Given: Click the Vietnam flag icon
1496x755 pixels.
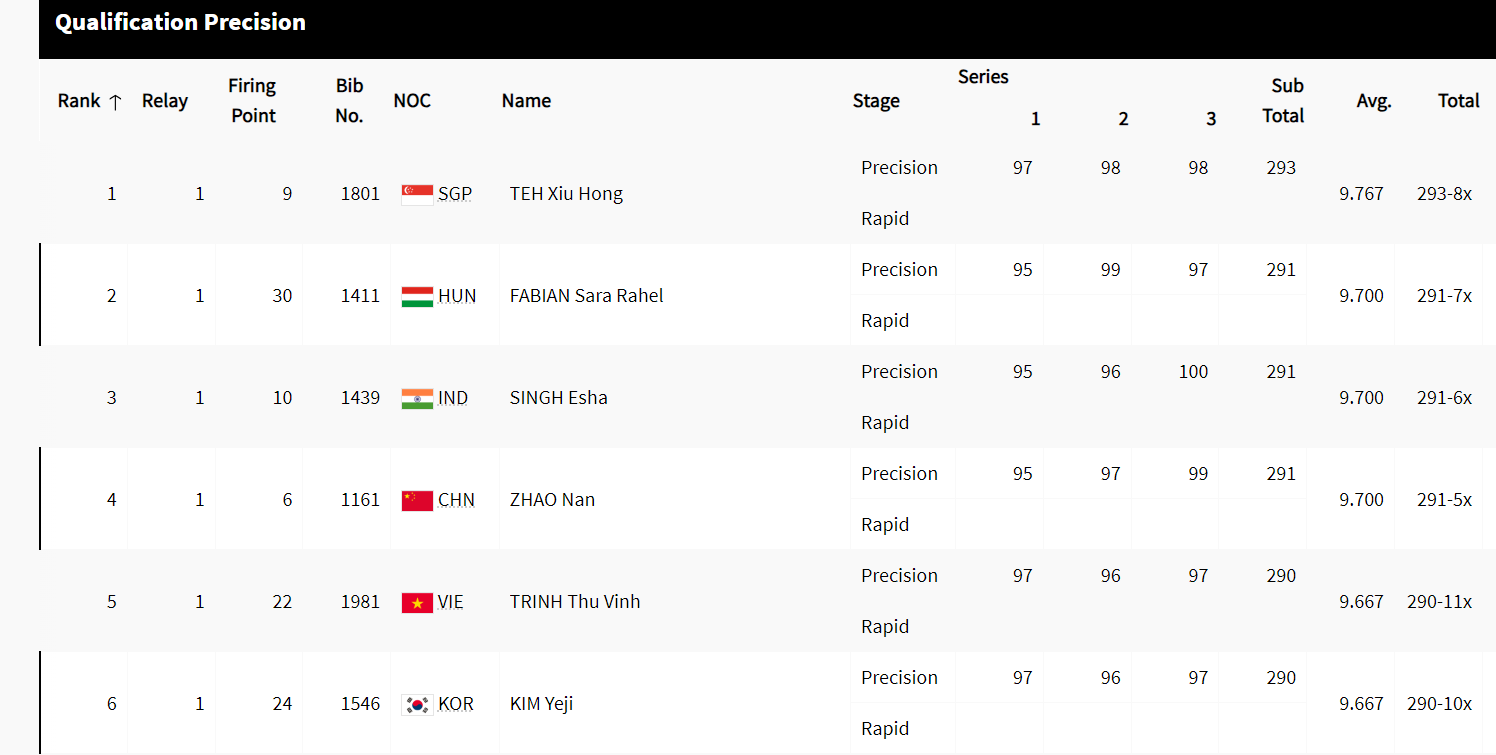Looking at the screenshot, I should (x=417, y=602).
